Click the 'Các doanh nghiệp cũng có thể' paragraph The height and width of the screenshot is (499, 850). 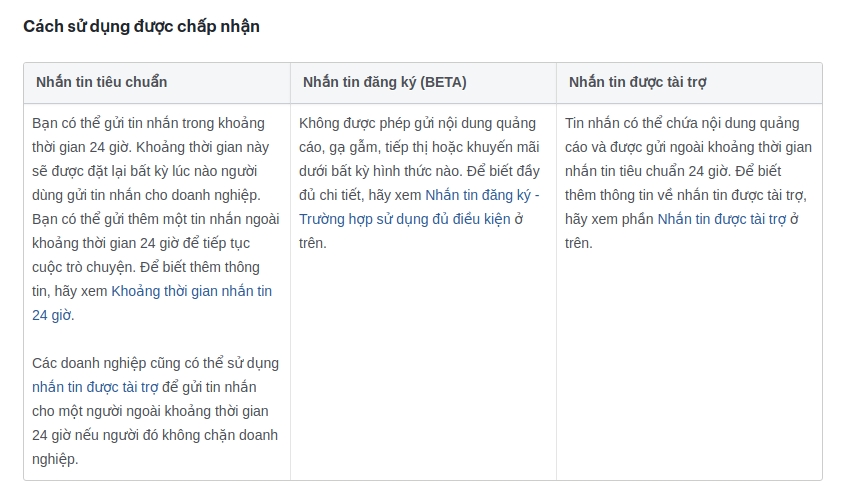(x=155, y=363)
